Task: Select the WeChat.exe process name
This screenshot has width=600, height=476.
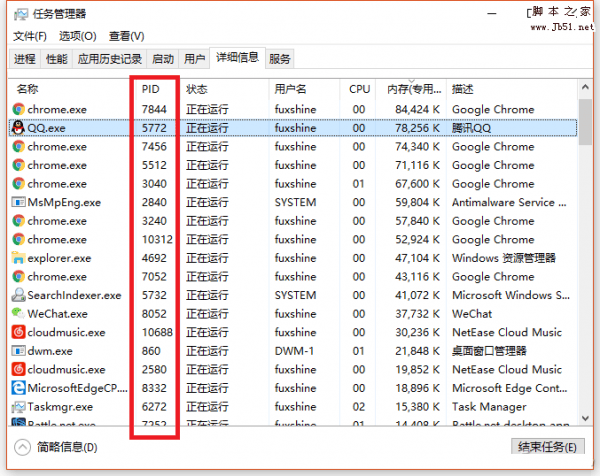Action: click(58, 314)
